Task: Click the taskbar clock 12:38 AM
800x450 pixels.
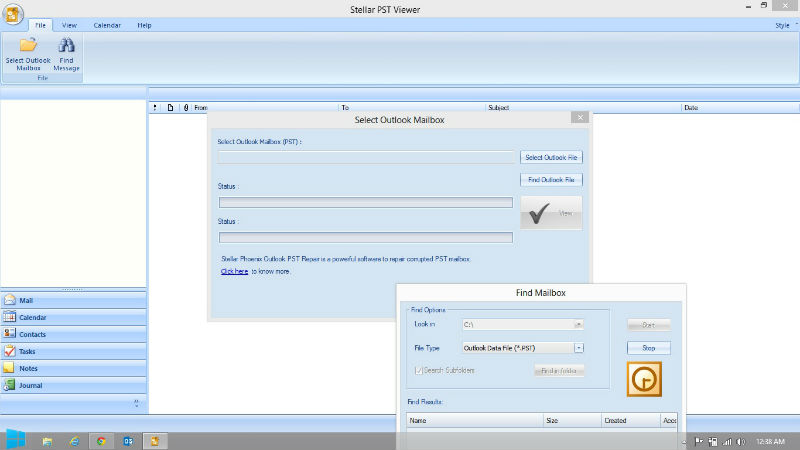Action: click(x=770, y=441)
